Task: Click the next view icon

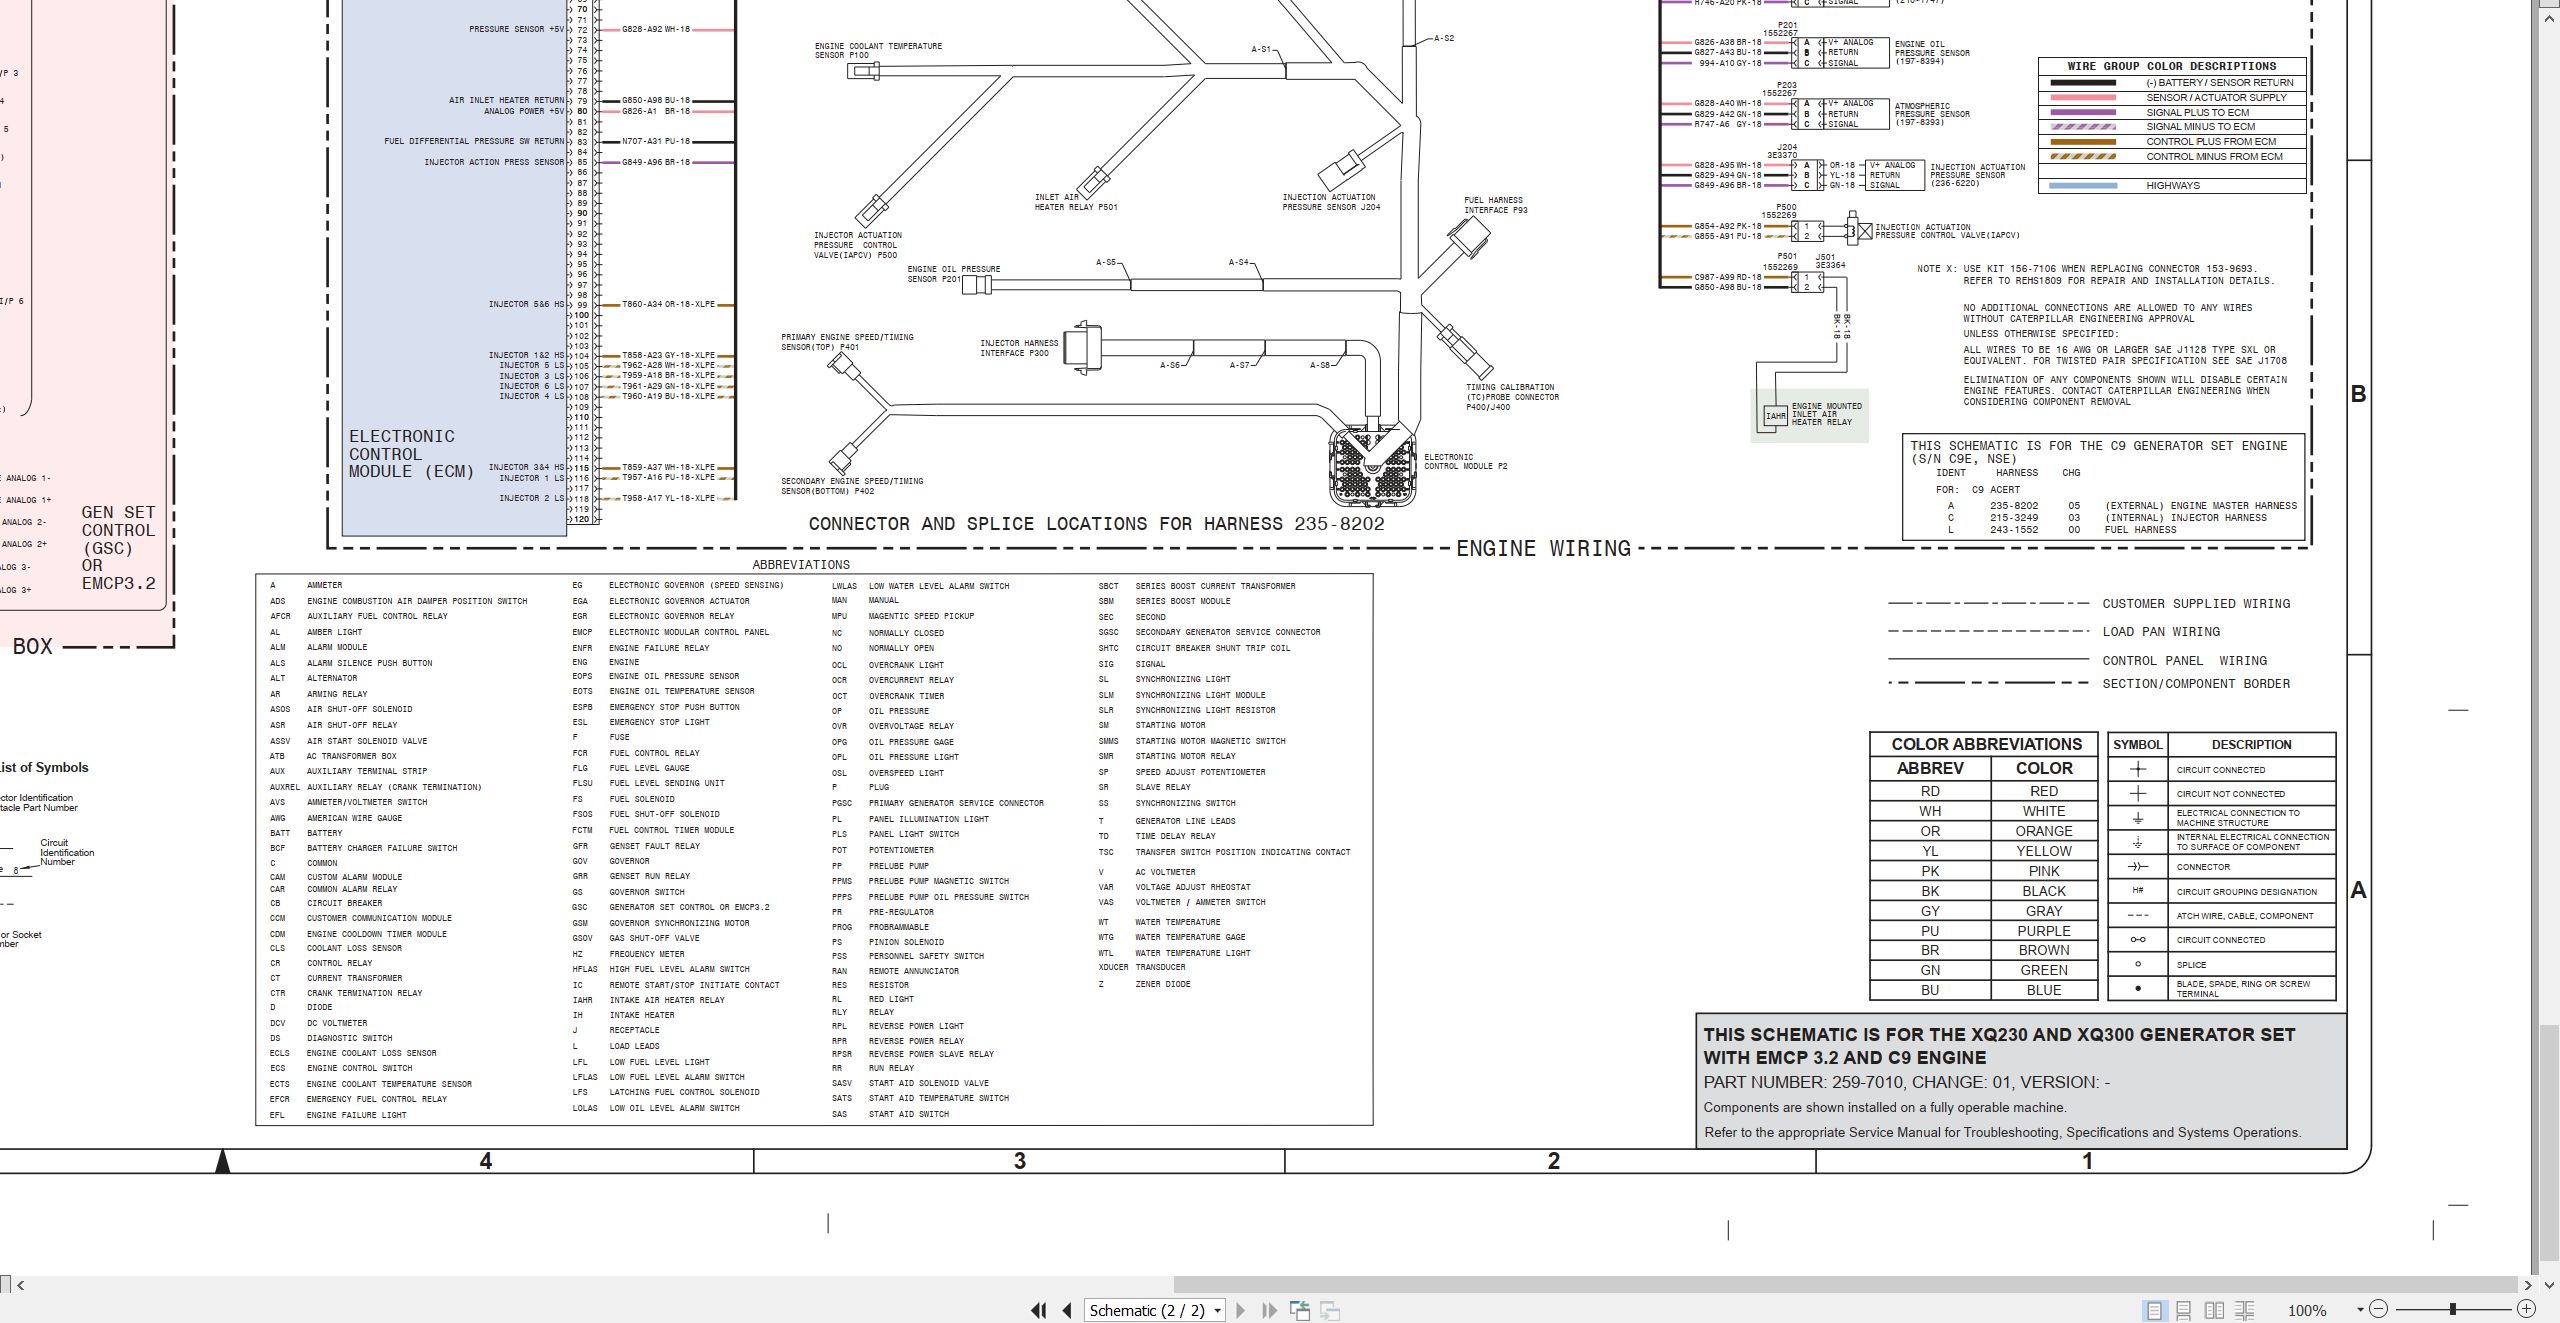Action: tap(1330, 1310)
